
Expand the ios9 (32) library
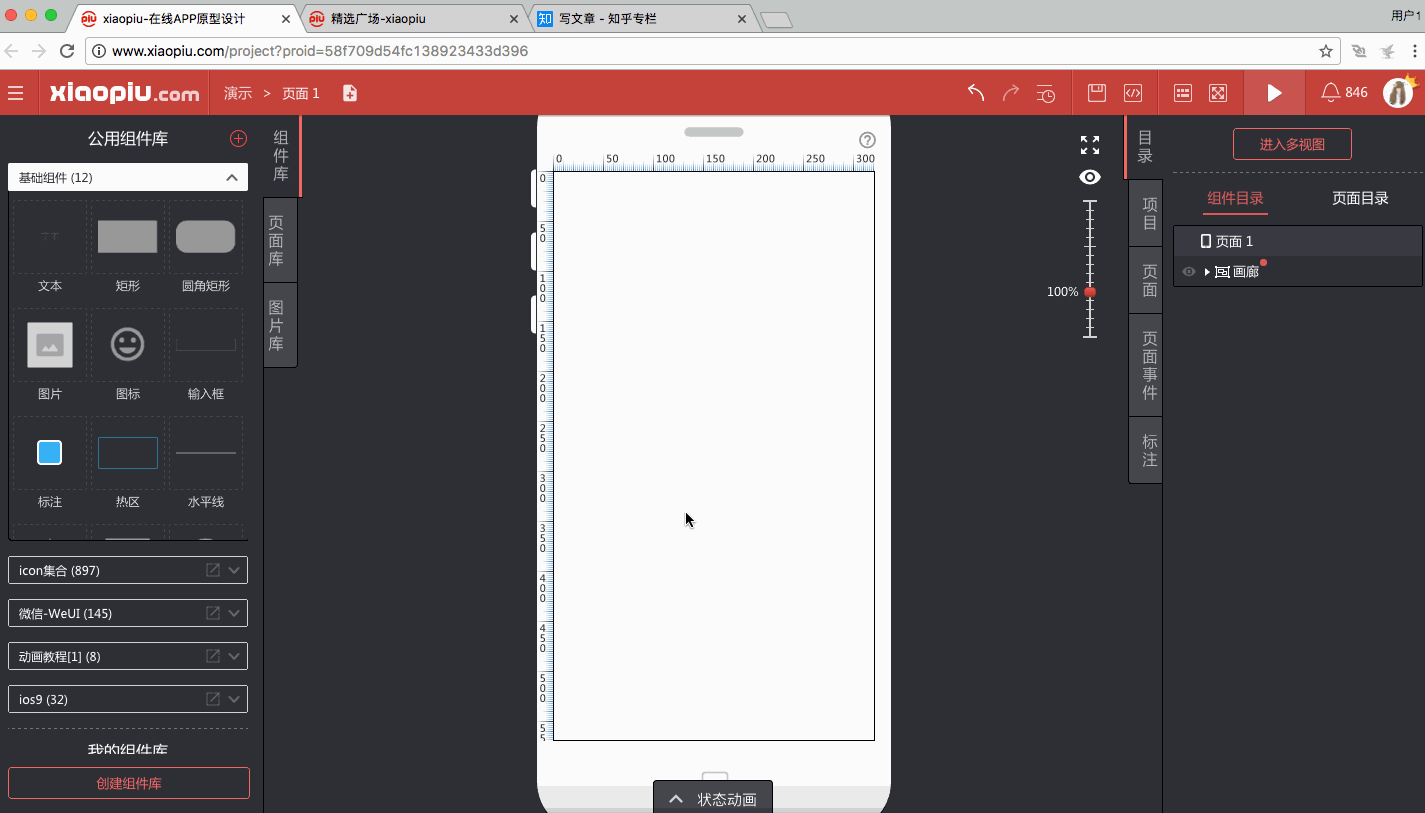coord(234,699)
